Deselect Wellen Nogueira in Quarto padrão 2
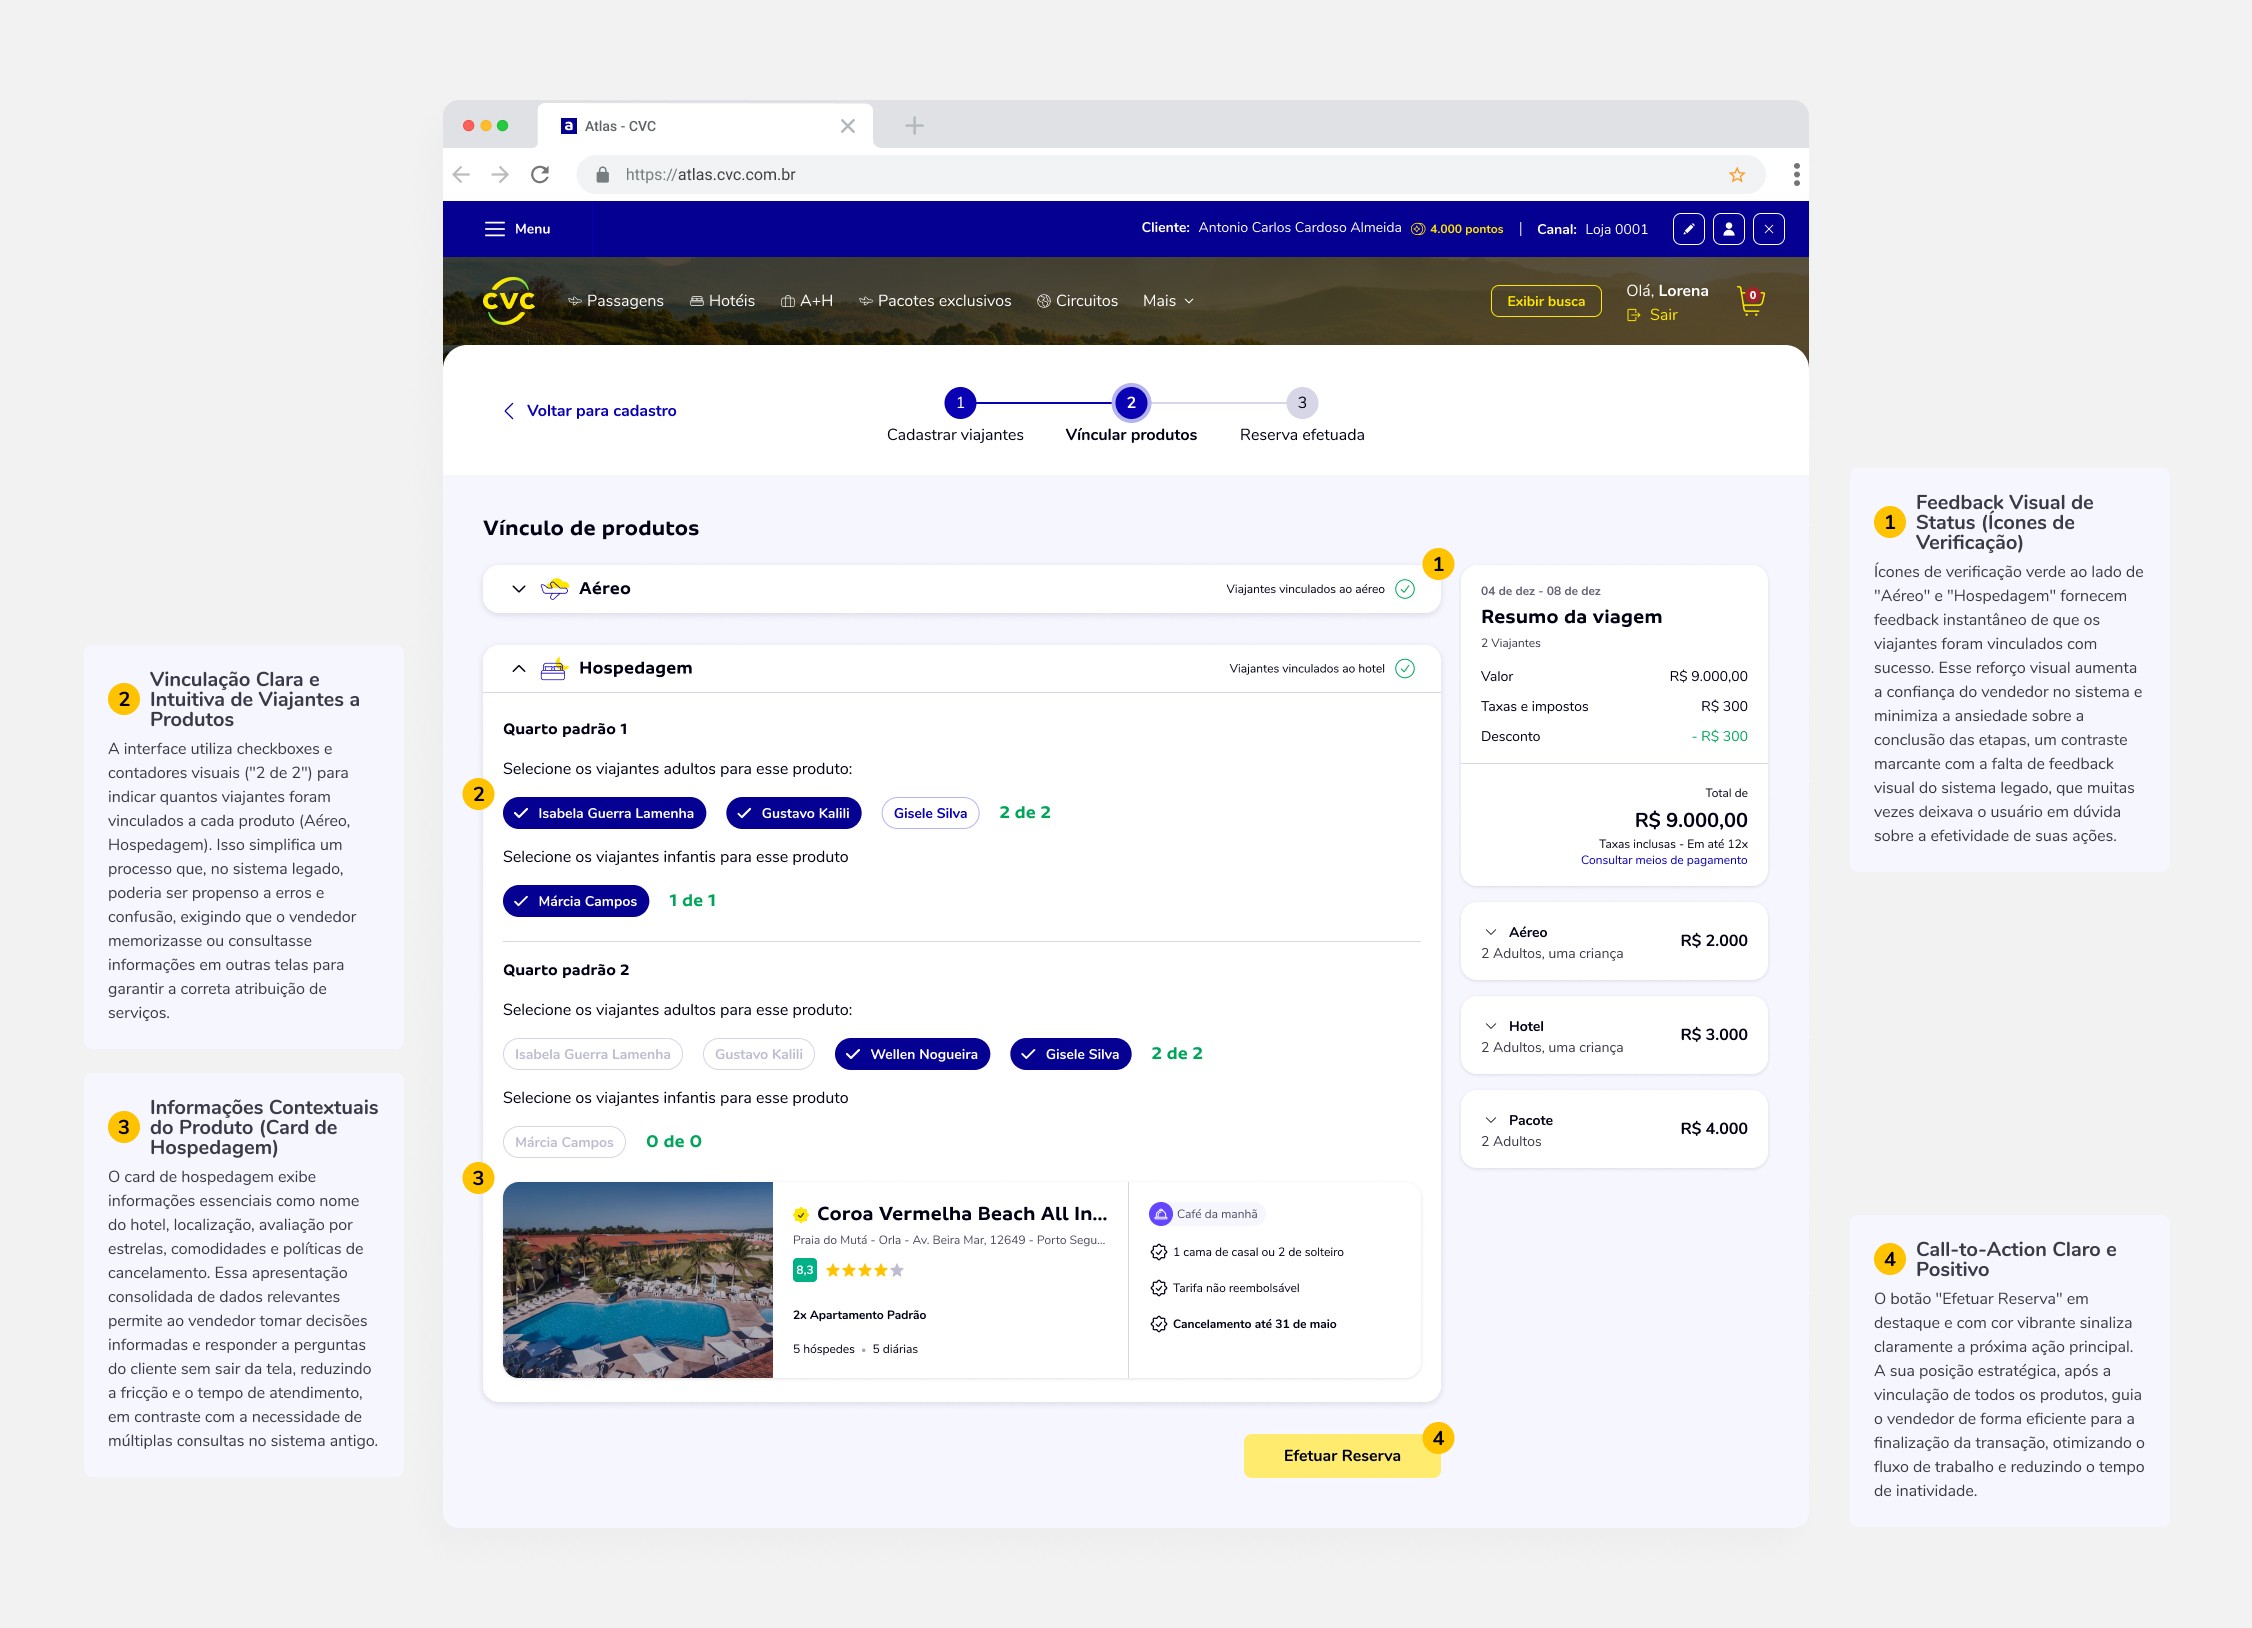The width and height of the screenshot is (2252, 1628). [x=912, y=1054]
